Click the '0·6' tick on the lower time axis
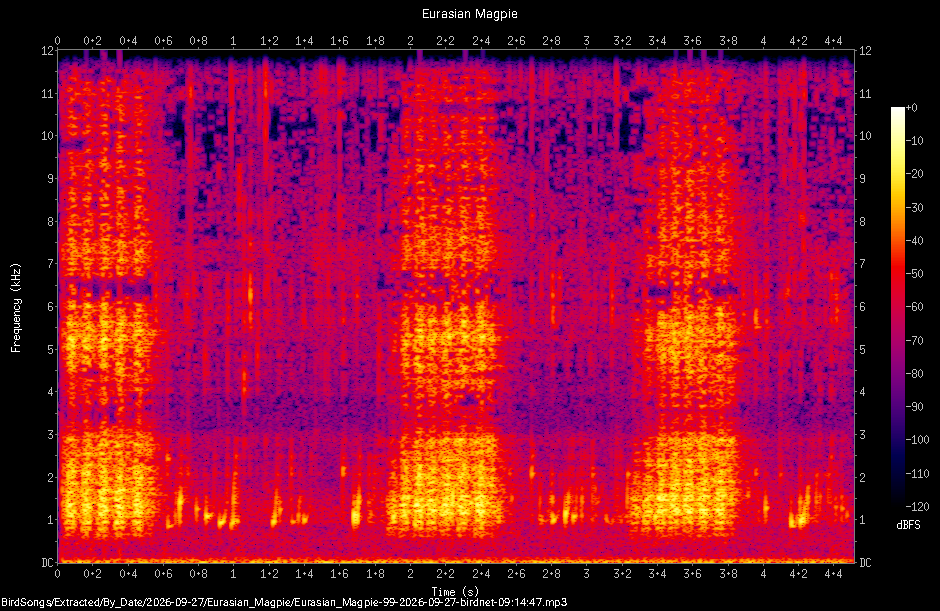This screenshot has width=940, height=611. point(163,574)
